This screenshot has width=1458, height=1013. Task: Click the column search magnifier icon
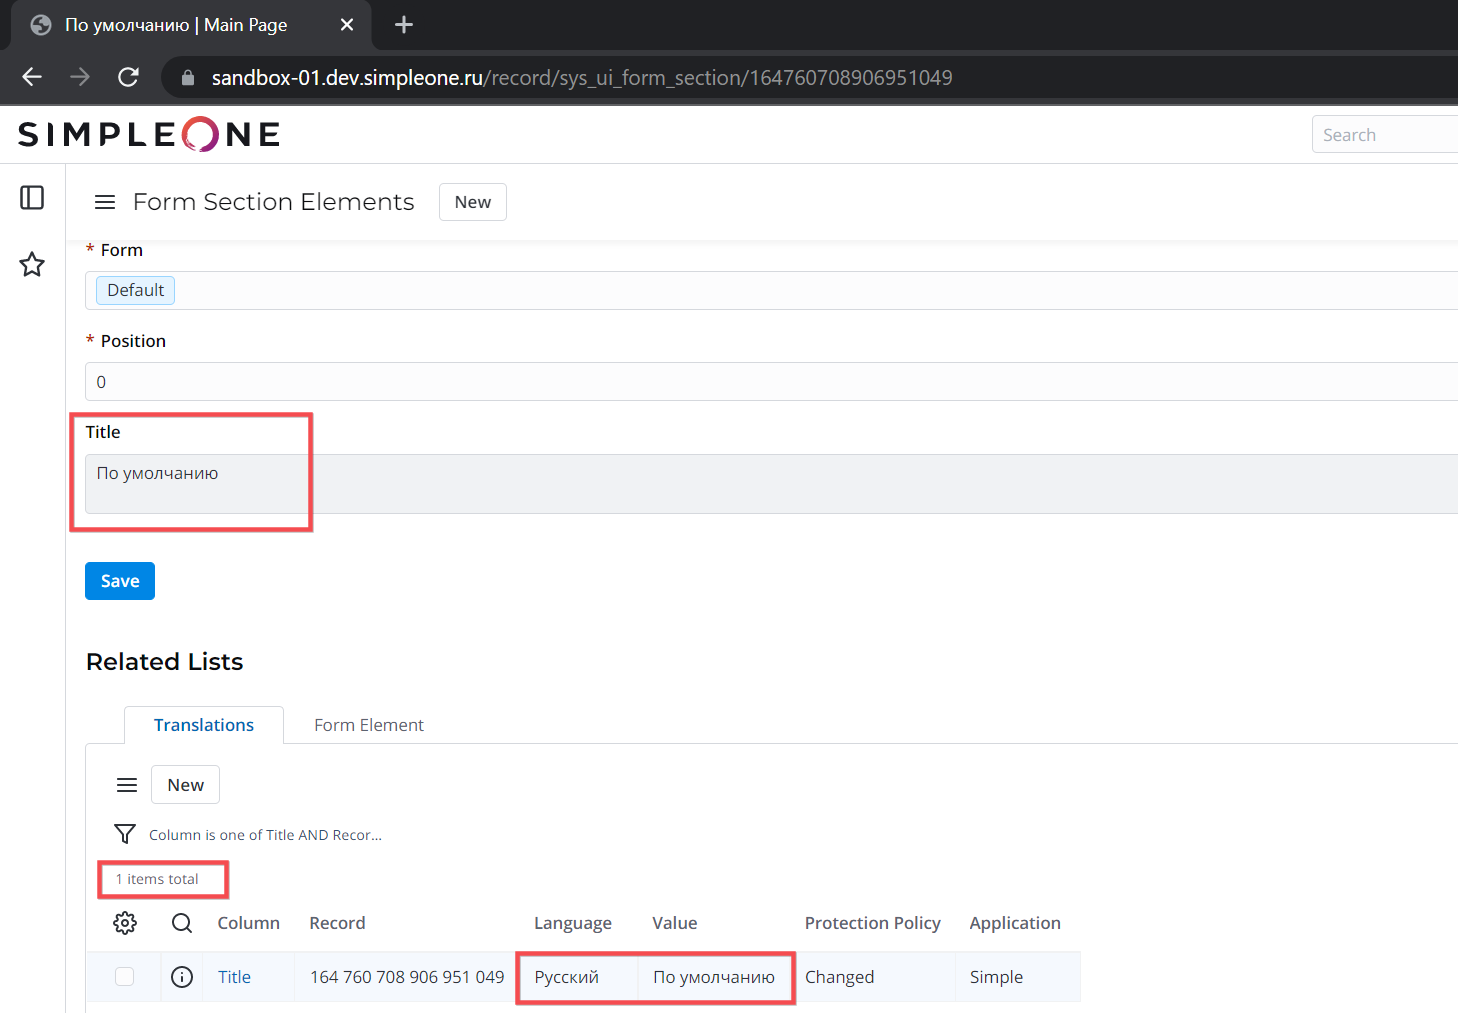(x=182, y=923)
